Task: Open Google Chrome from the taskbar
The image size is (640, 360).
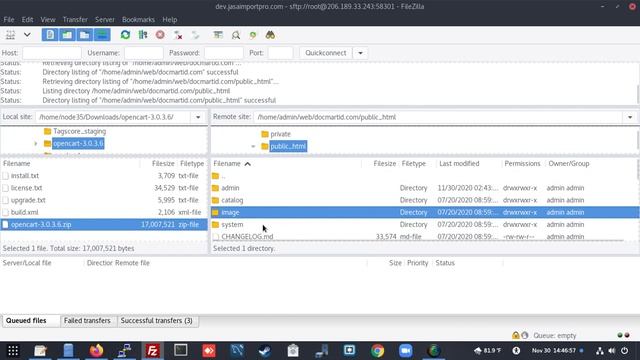Action: point(378,351)
